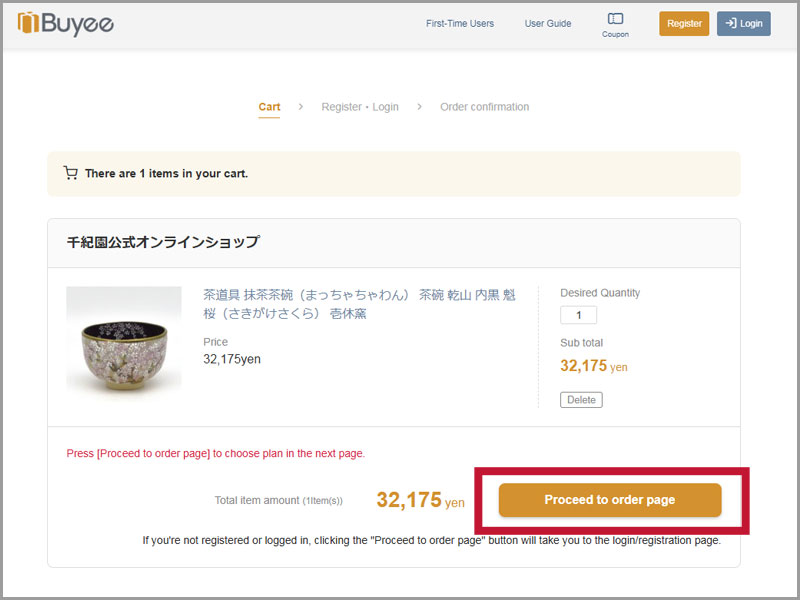The image size is (800, 600).
Task: Open First-Time Users page
Action: [x=459, y=23]
